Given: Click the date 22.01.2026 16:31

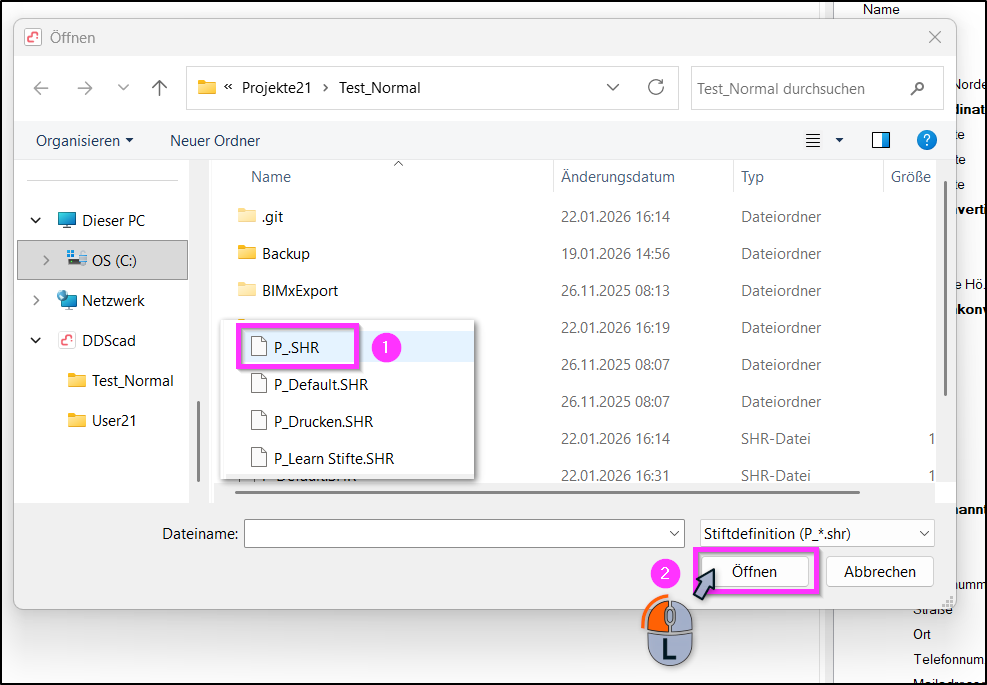Looking at the screenshot, I should click(615, 475).
